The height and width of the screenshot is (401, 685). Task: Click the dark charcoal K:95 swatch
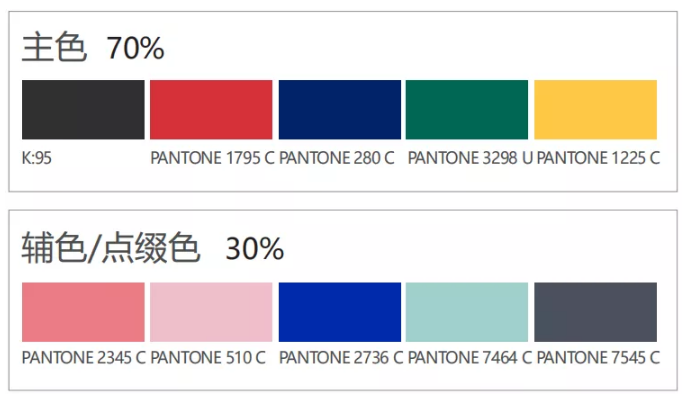coord(83,109)
